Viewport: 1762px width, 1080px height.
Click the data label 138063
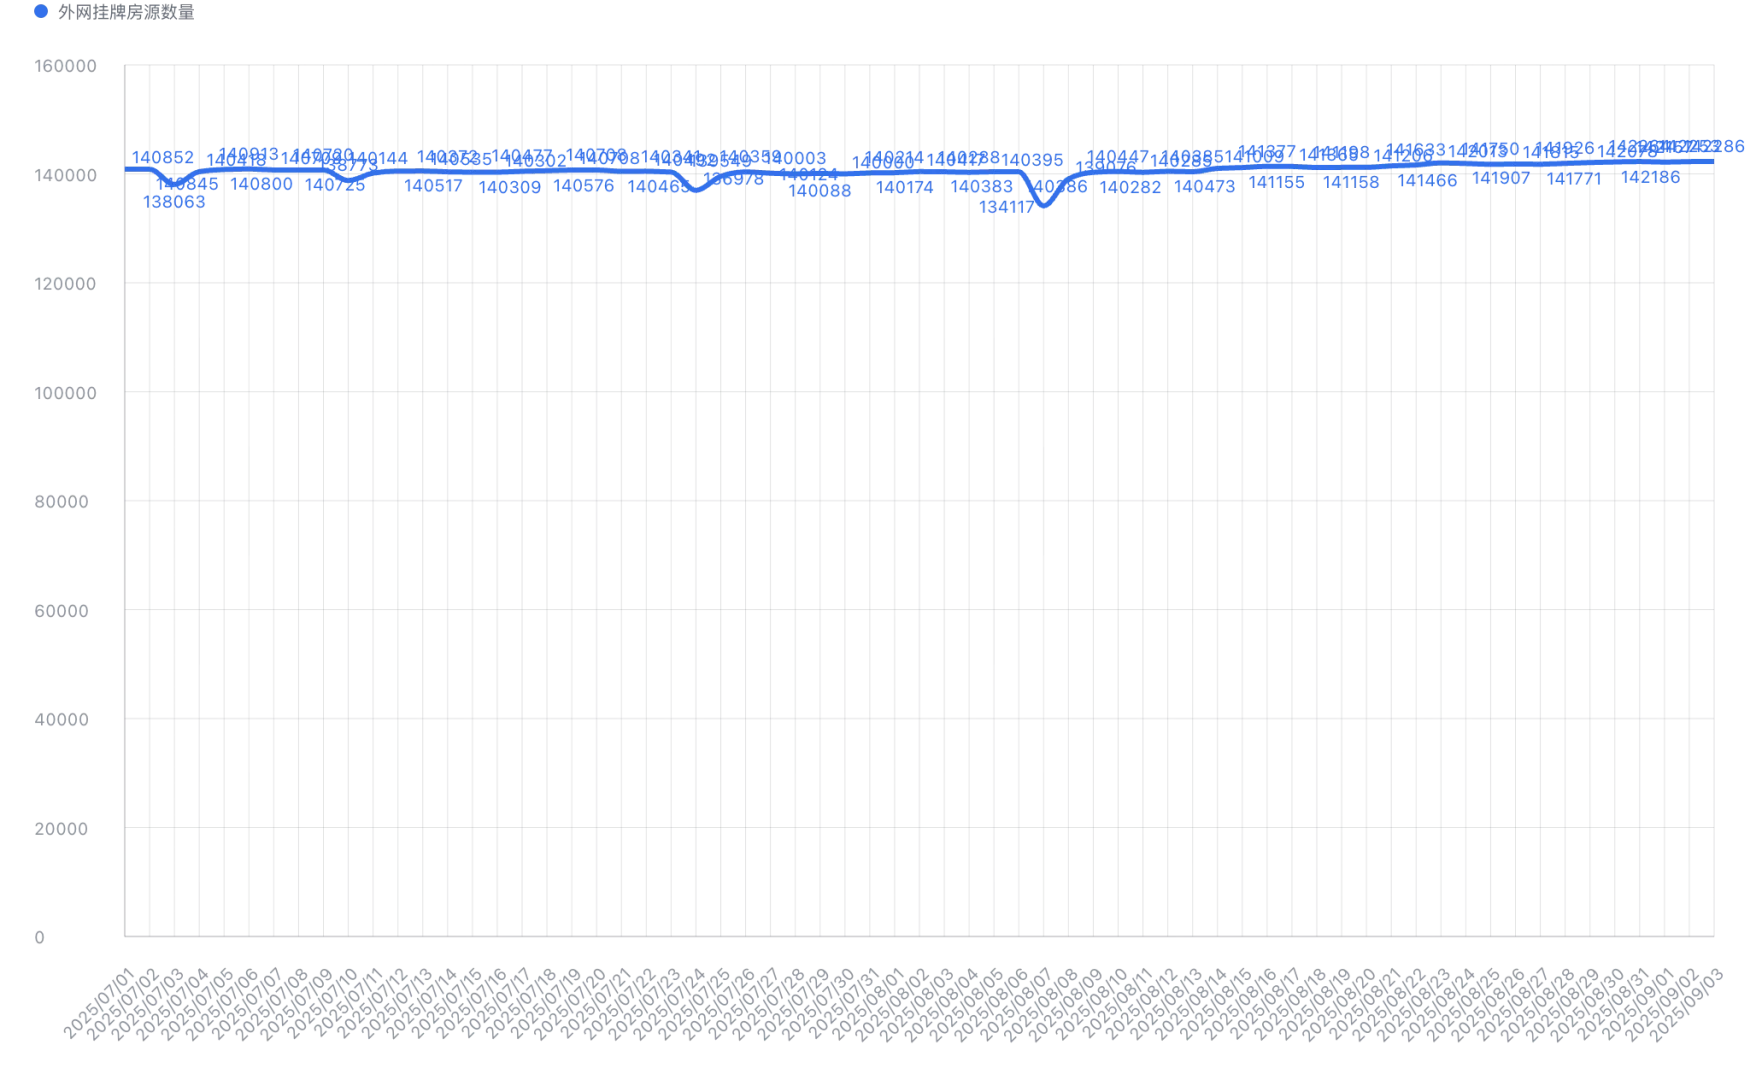point(174,202)
